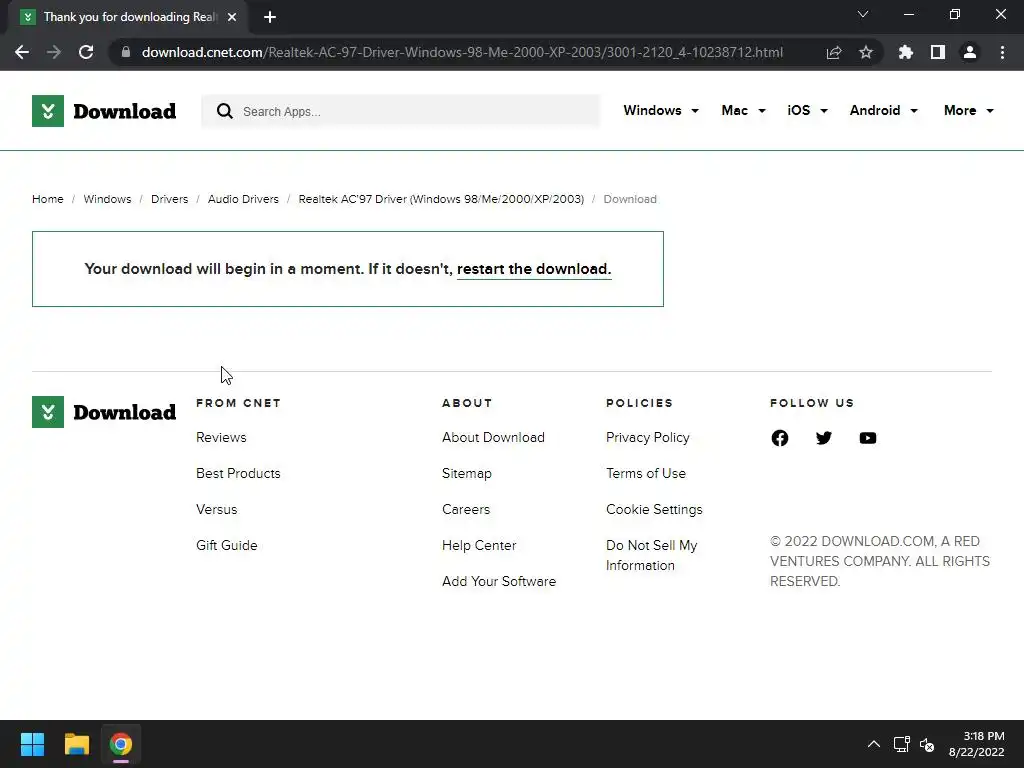The width and height of the screenshot is (1024, 768).
Task: Open the Extensions puzzle icon
Action: [x=906, y=52]
